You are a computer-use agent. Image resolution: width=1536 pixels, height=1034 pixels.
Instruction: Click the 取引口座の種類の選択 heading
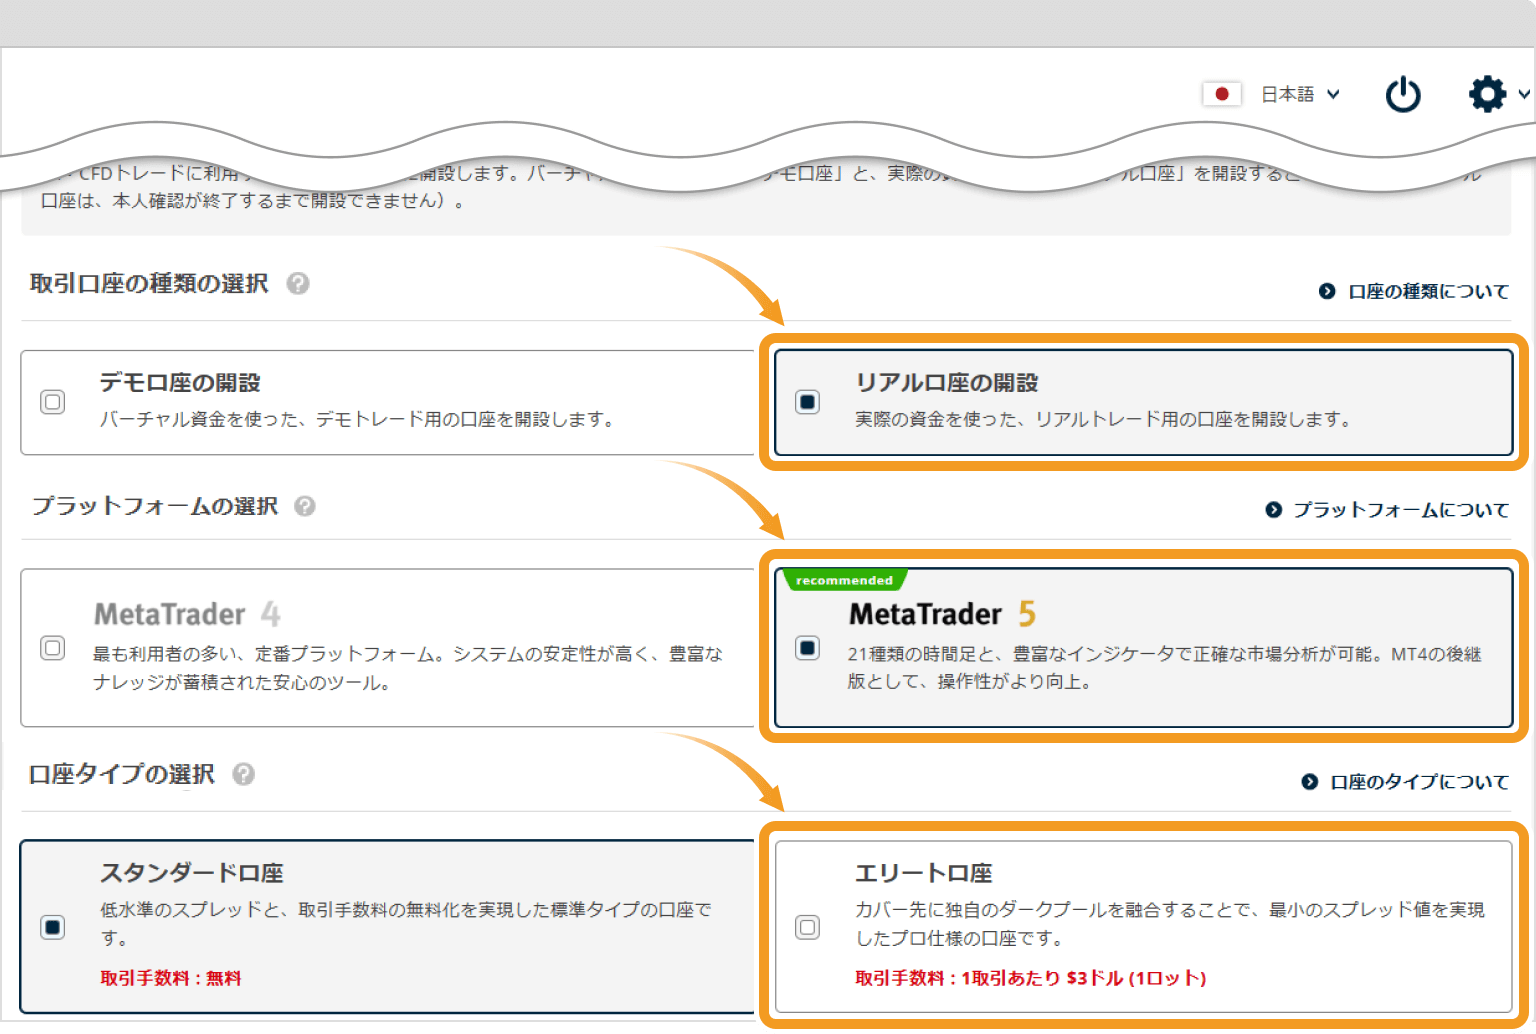pyautogui.click(x=149, y=284)
